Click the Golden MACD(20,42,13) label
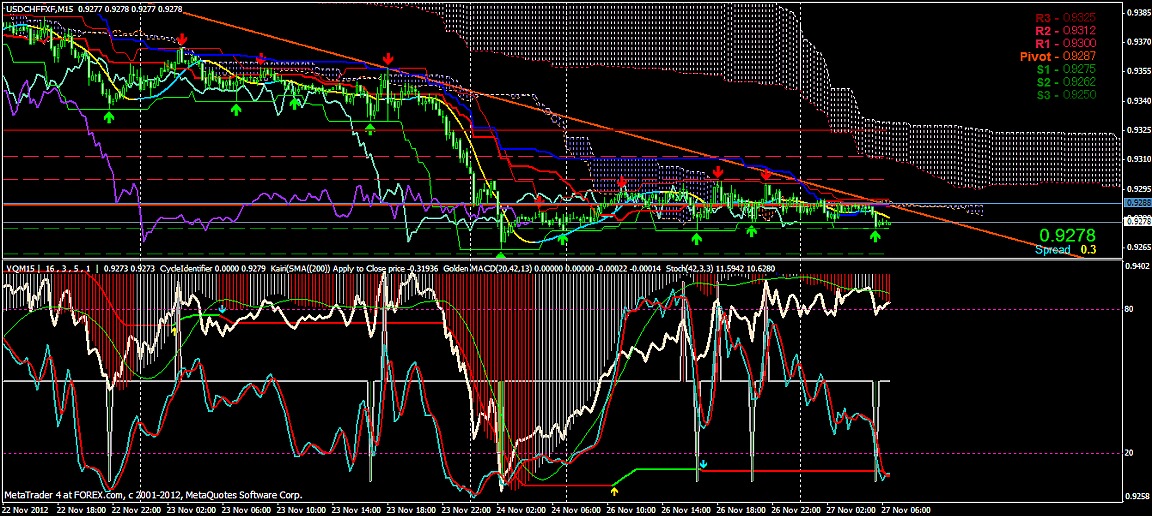 pos(486,269)
